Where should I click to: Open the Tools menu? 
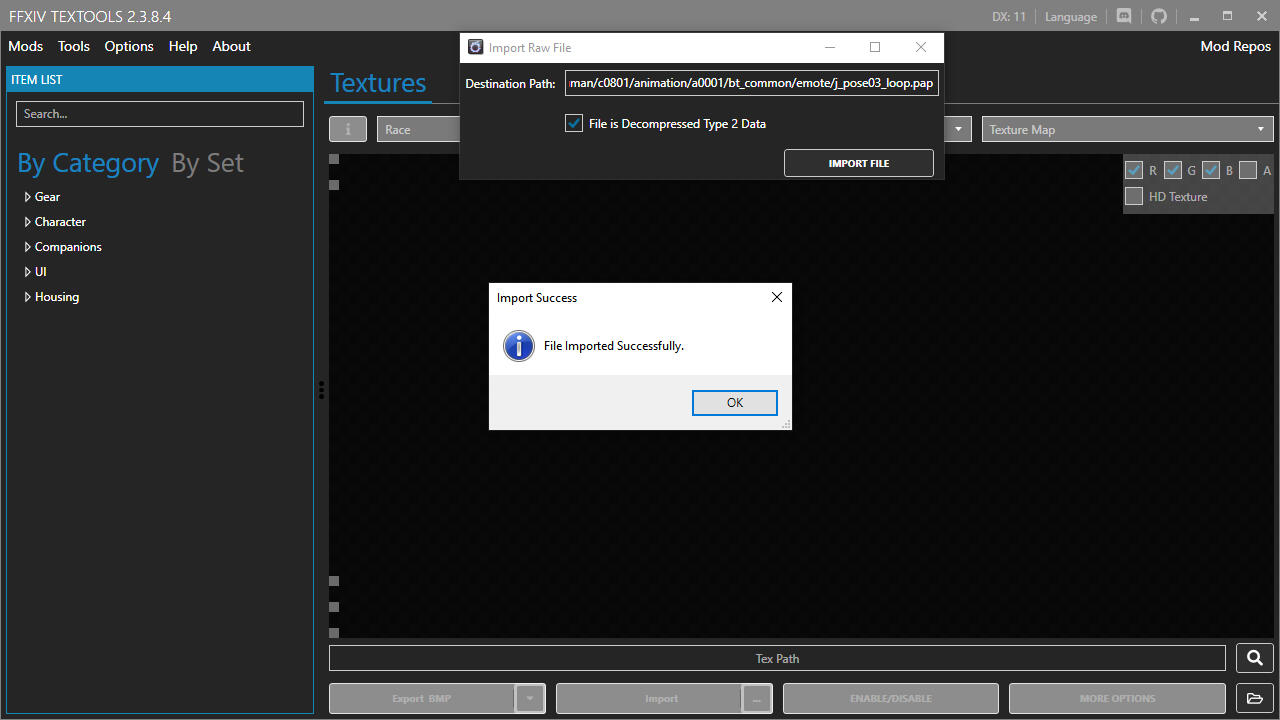73,46
